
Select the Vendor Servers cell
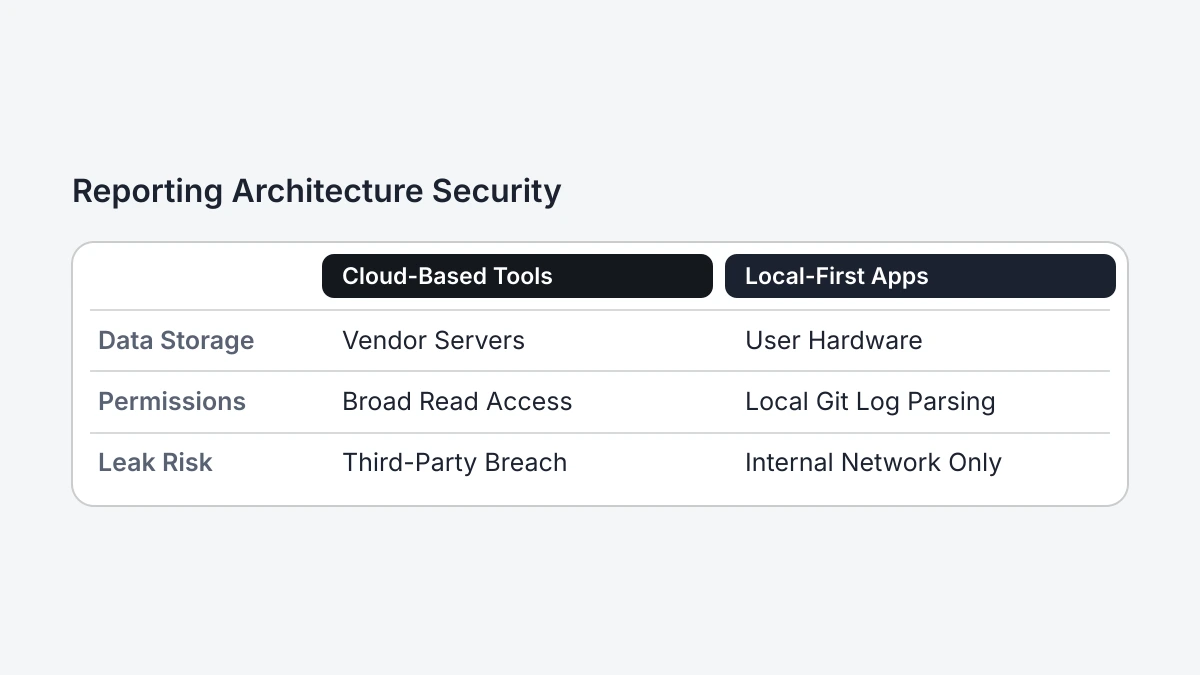433,341
